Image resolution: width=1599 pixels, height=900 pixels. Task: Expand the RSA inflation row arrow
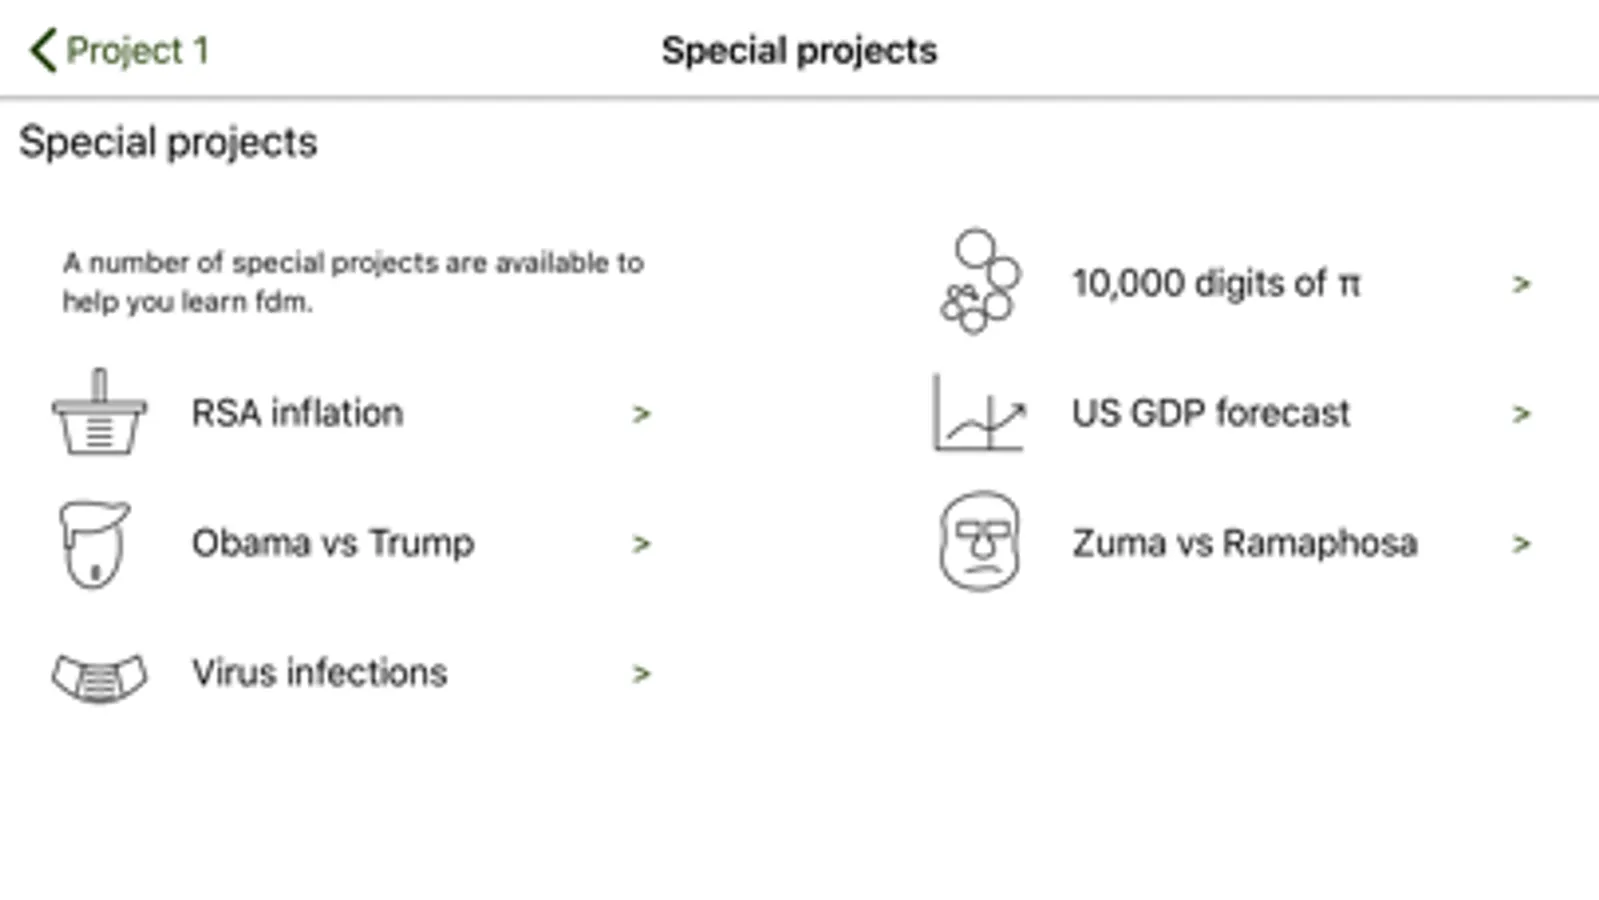pyautogui.click(x=641, y=414)
